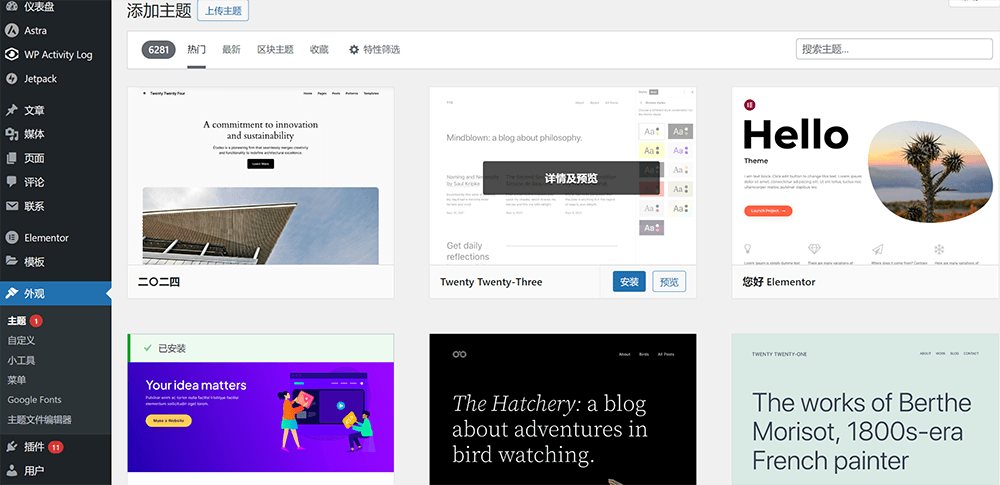Image resolution: width=1000 pixels, height=485 pixels.
Task: Click the installed Astra theme thumbnail
Action: pyautogui.click(x=261, y=418)
